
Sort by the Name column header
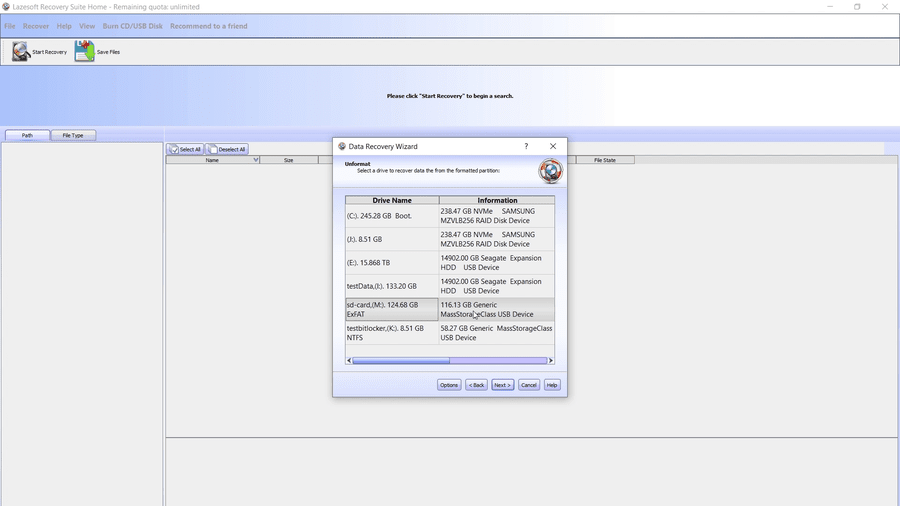pyautogui.click(x=212, y=160)
